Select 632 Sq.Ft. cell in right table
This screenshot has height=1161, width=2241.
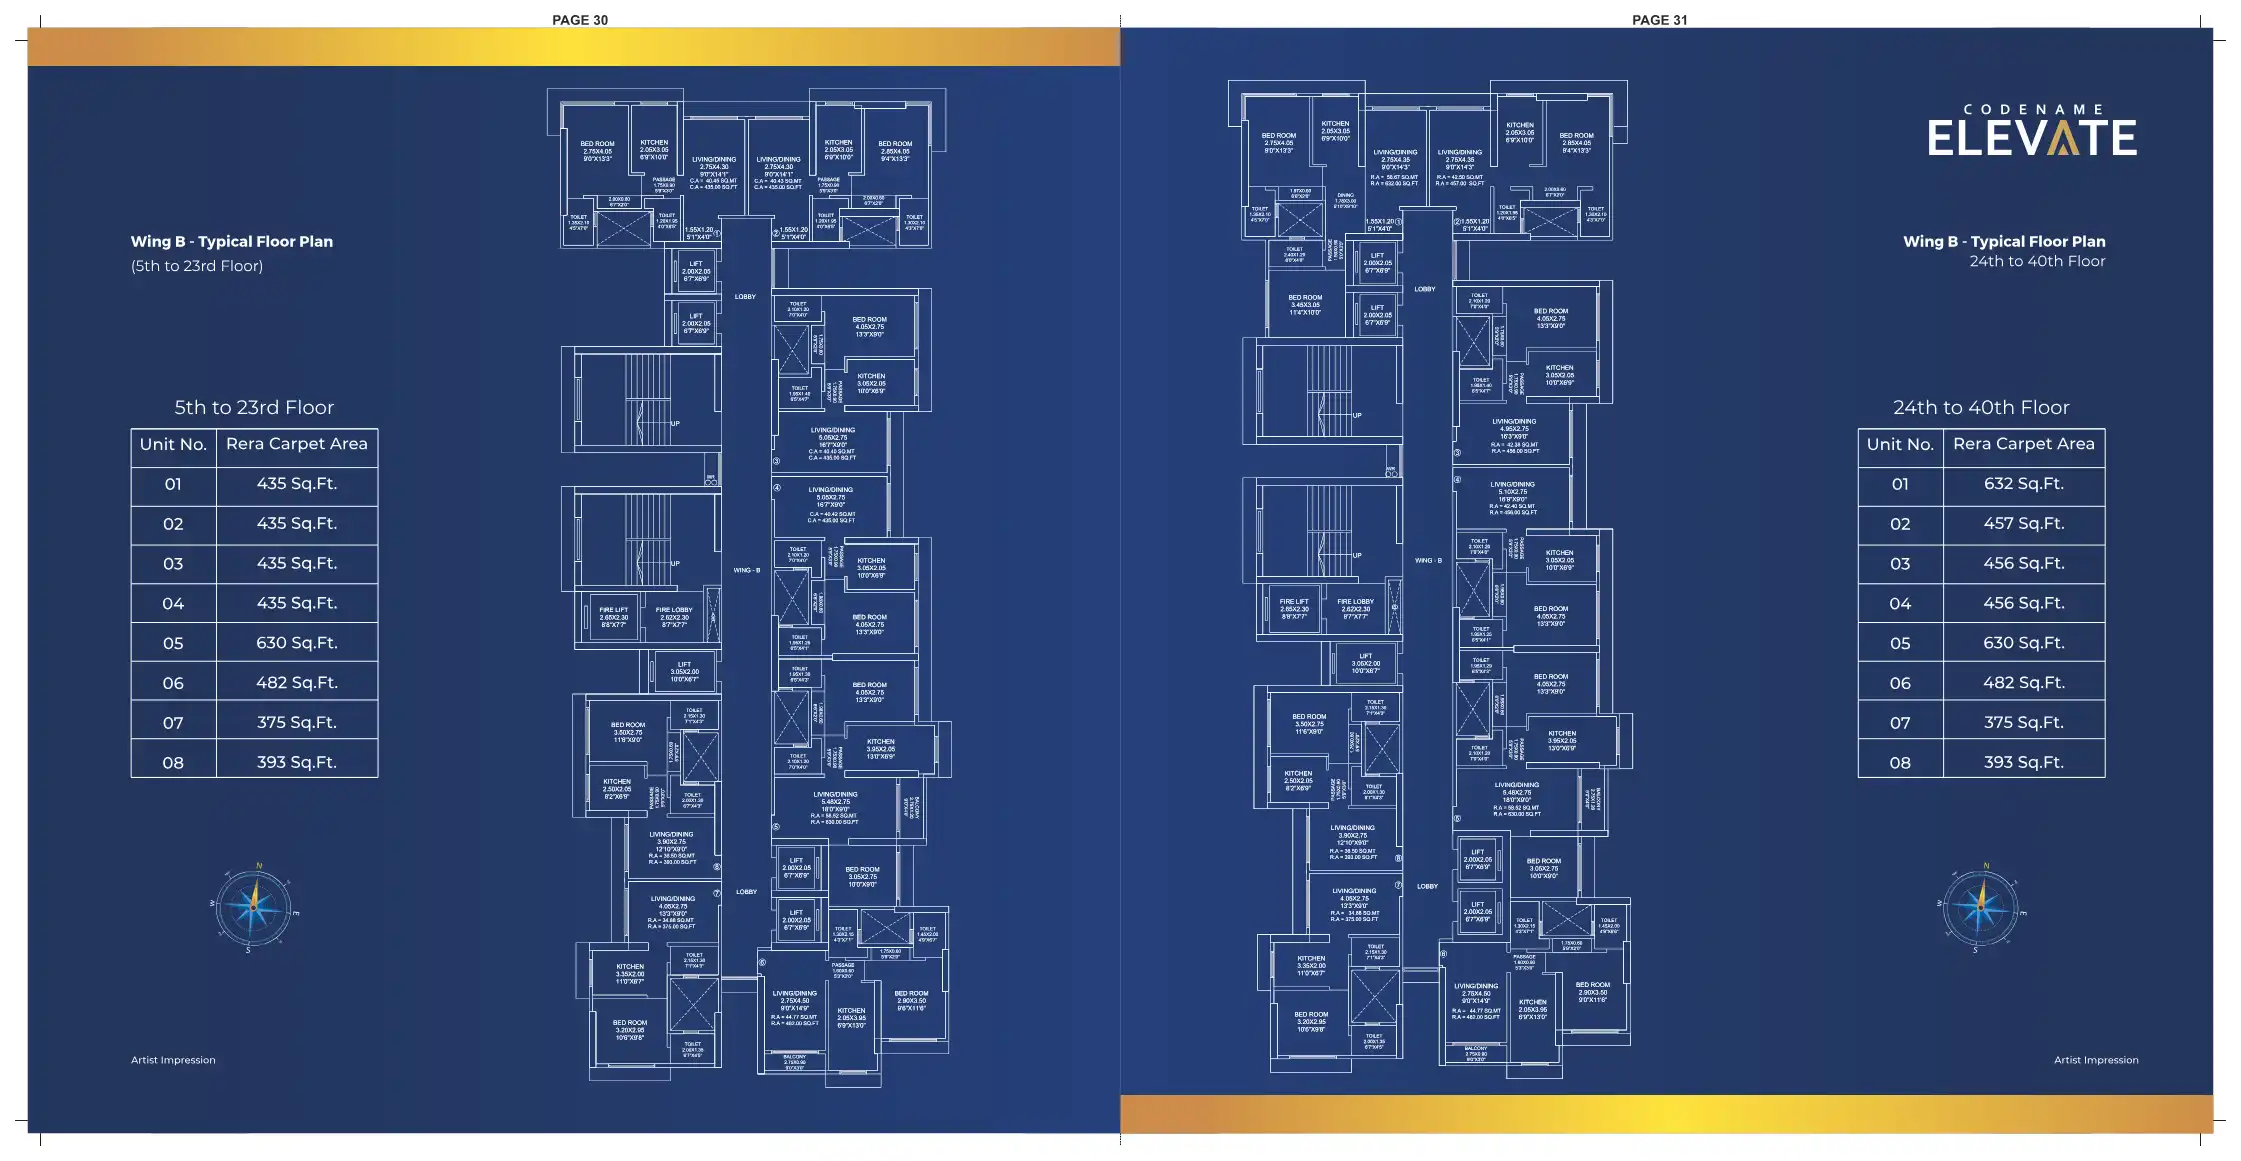click(x=2023, y=484)
